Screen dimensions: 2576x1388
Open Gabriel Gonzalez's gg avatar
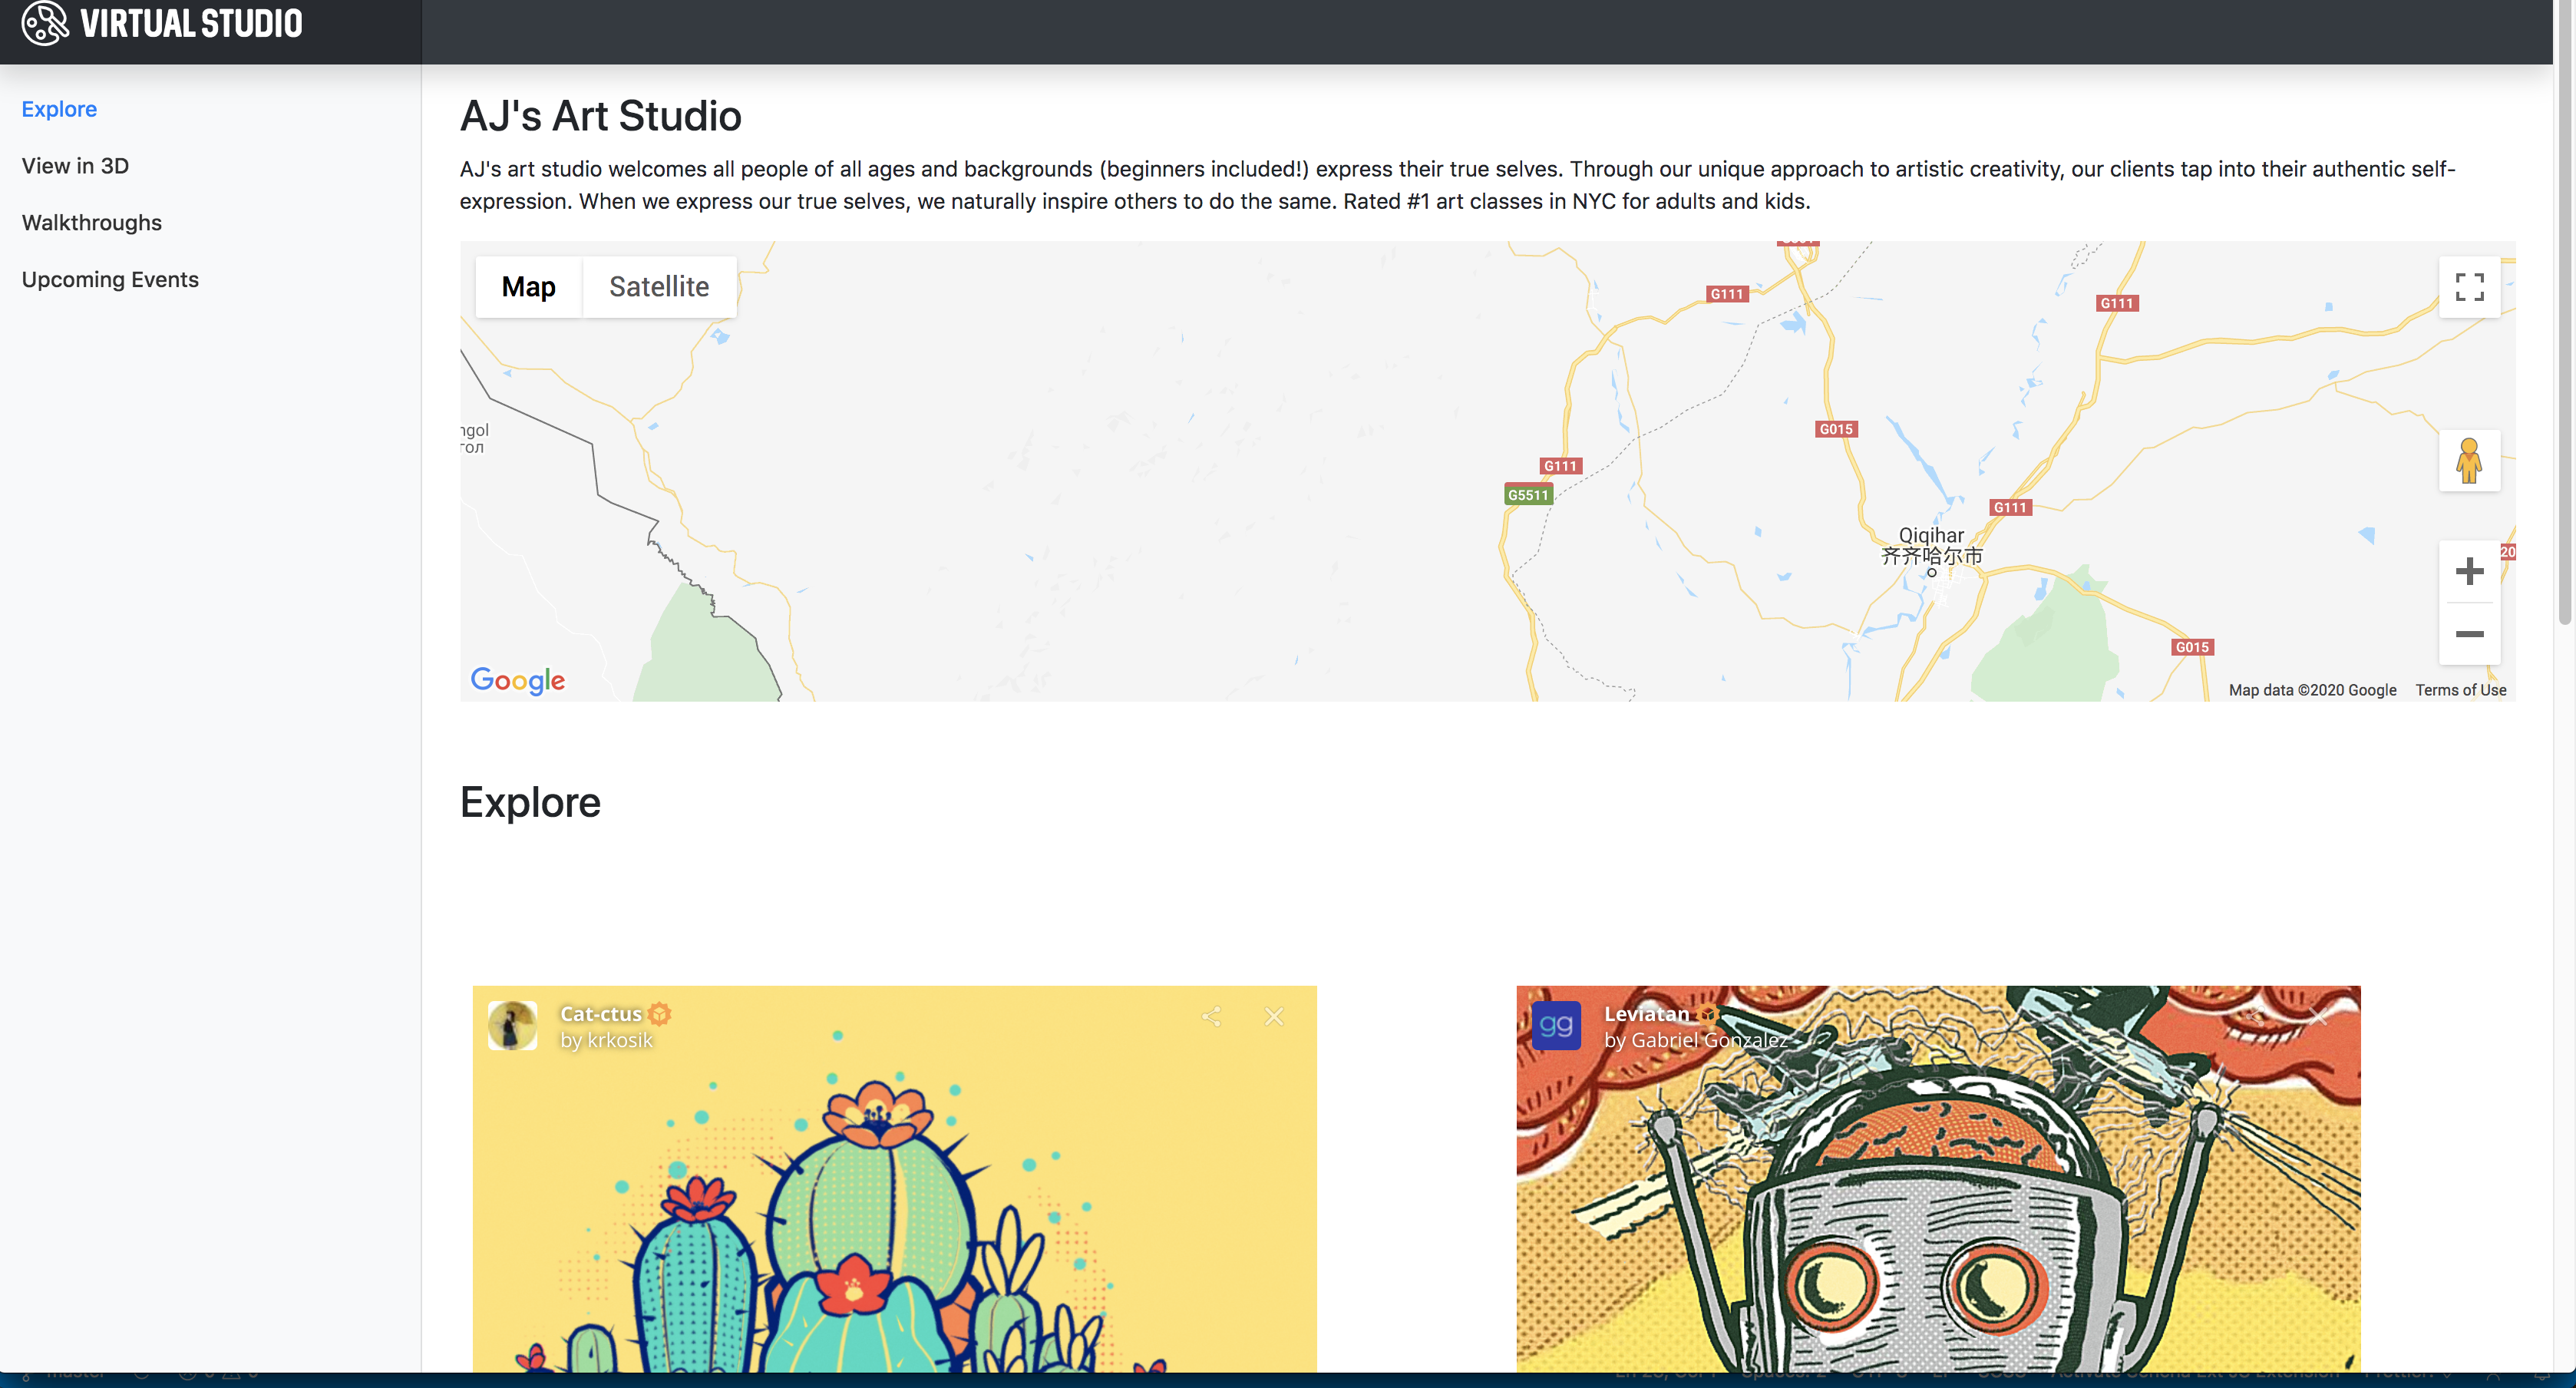pyautogui.click(x=1556, y=1026)
